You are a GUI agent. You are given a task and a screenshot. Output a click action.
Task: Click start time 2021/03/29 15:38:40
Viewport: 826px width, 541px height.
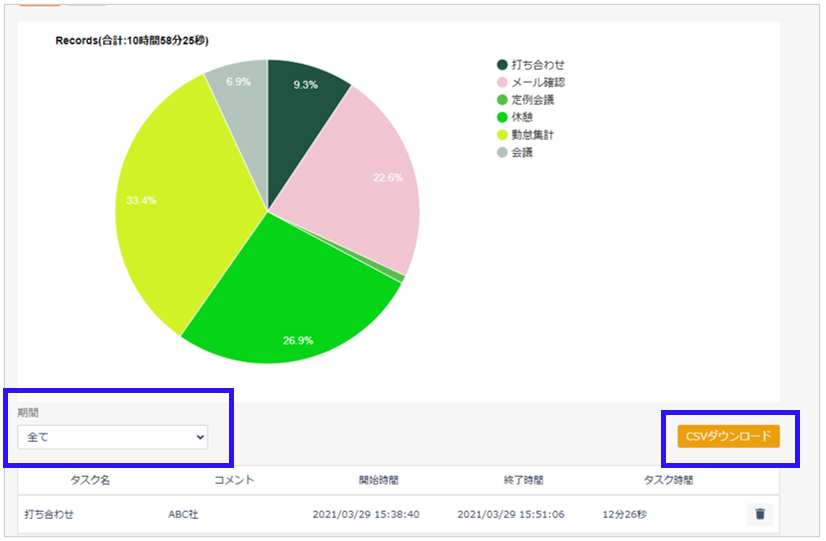366,514
